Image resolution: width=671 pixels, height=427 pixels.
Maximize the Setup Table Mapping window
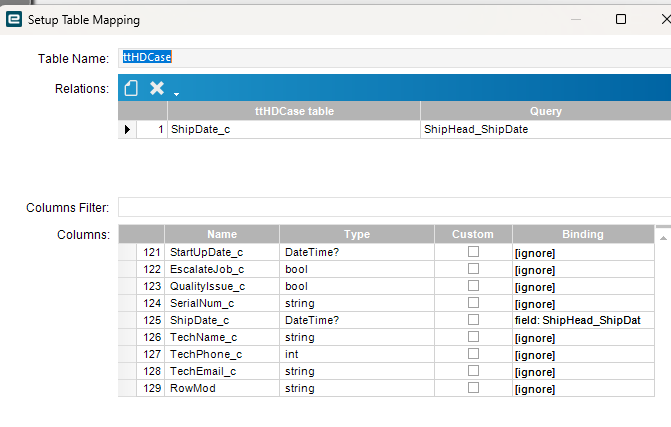pos(621,19)
